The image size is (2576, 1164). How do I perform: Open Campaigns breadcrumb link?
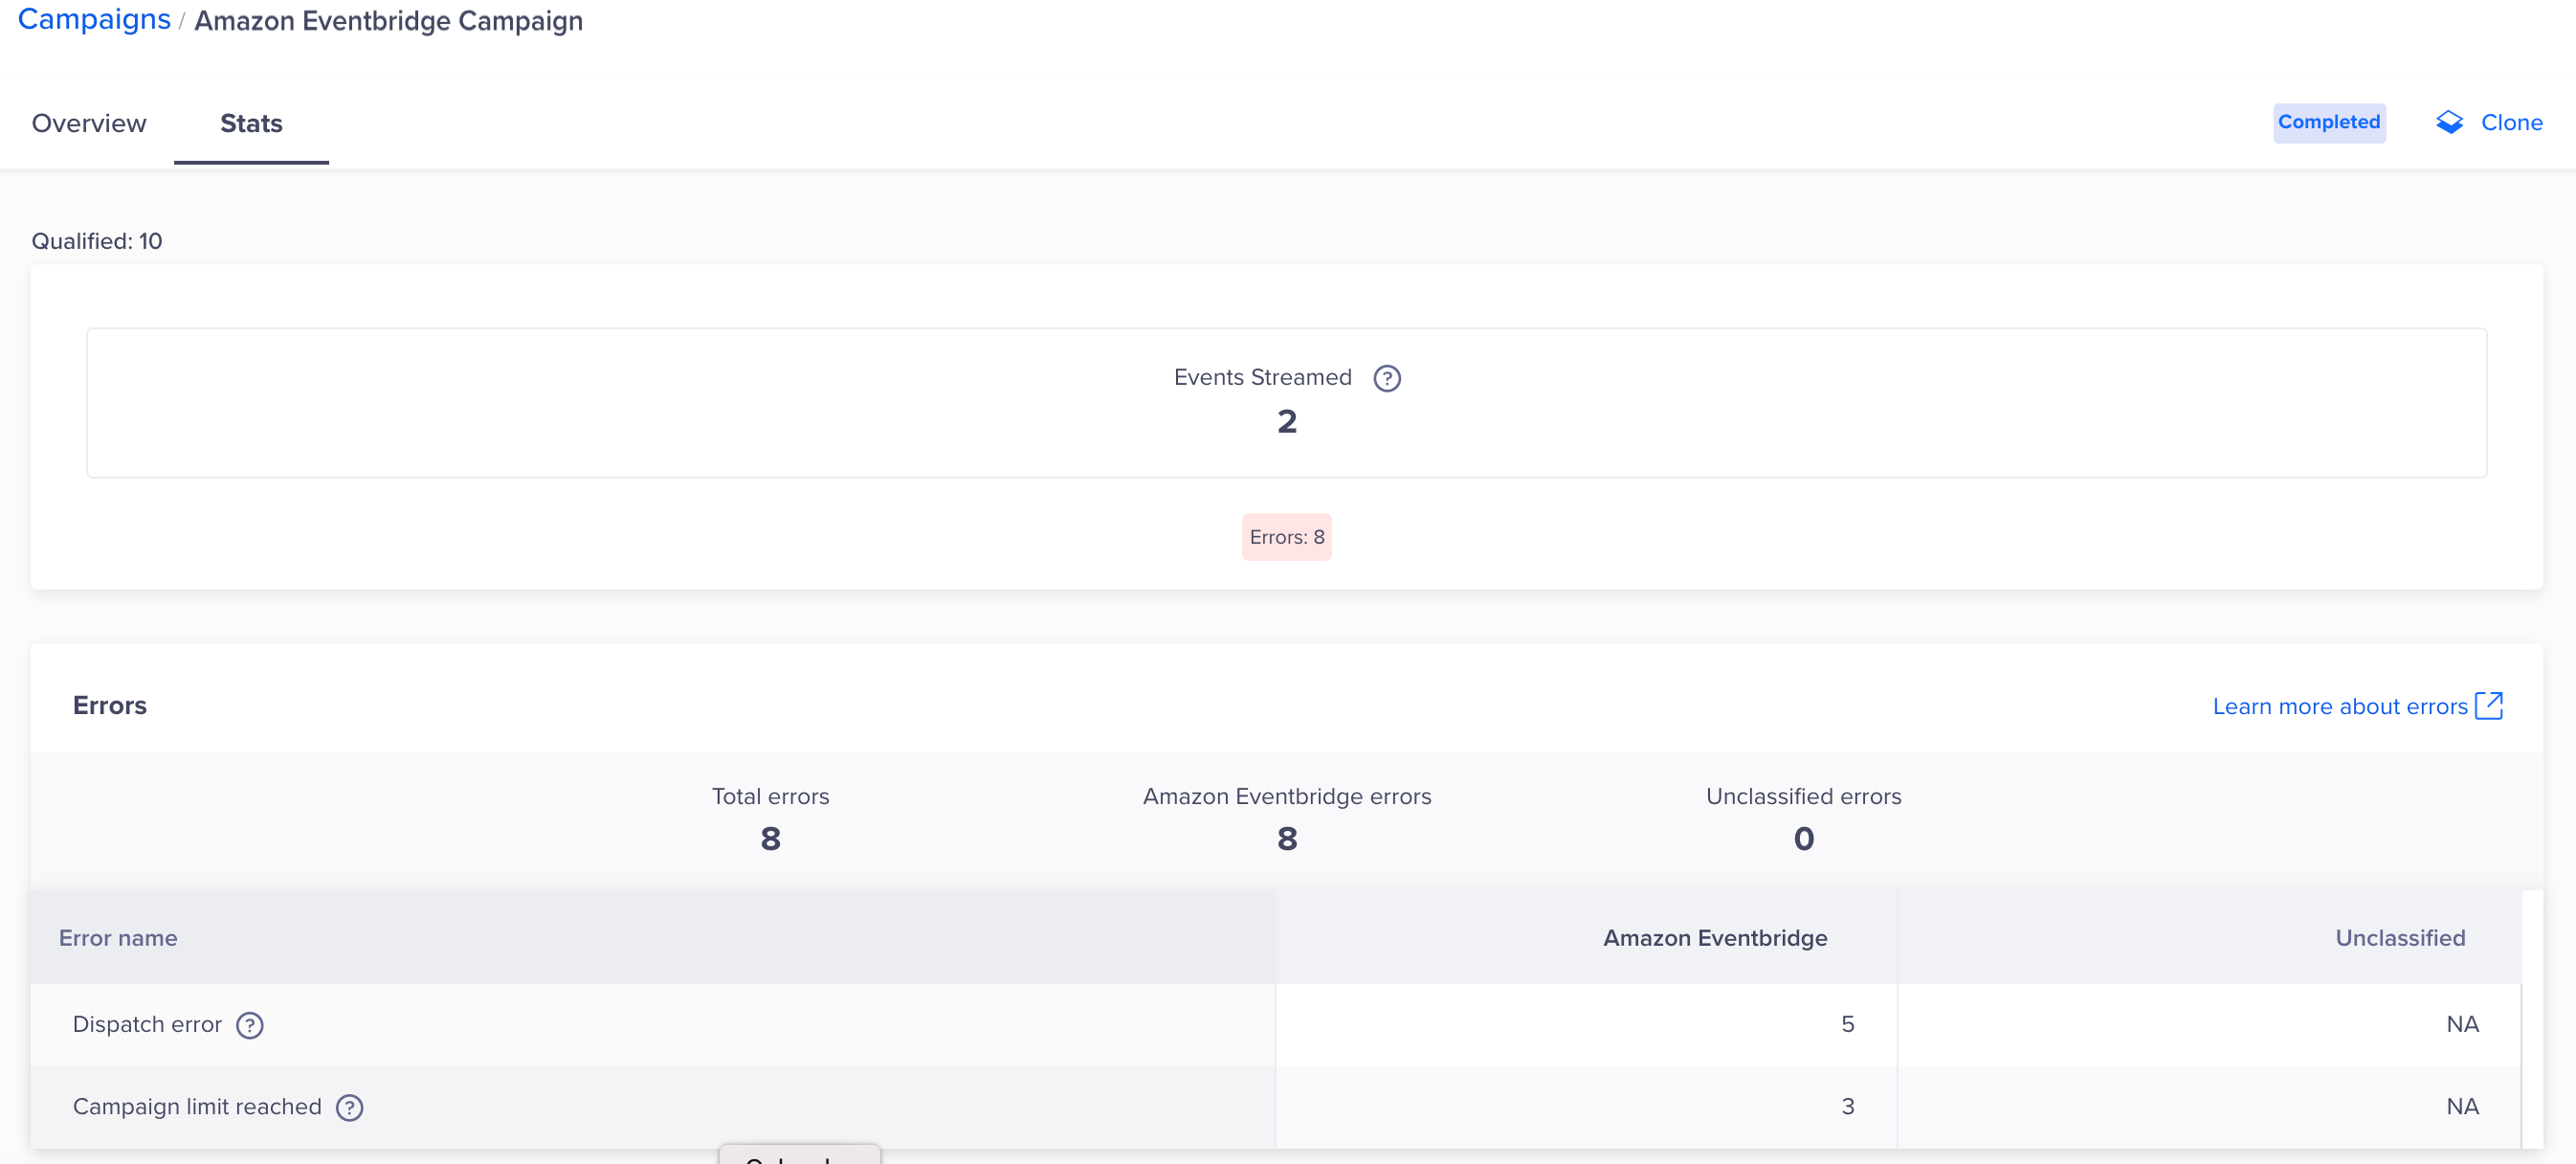click(x=94, y=20)
